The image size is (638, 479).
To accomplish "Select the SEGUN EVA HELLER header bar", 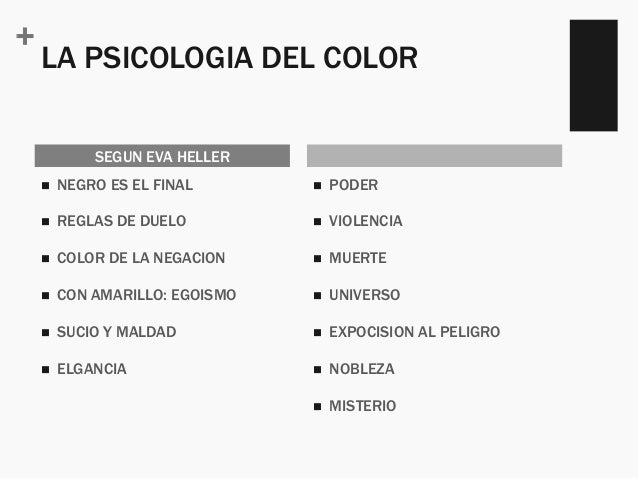I will (x=162, y=156).
